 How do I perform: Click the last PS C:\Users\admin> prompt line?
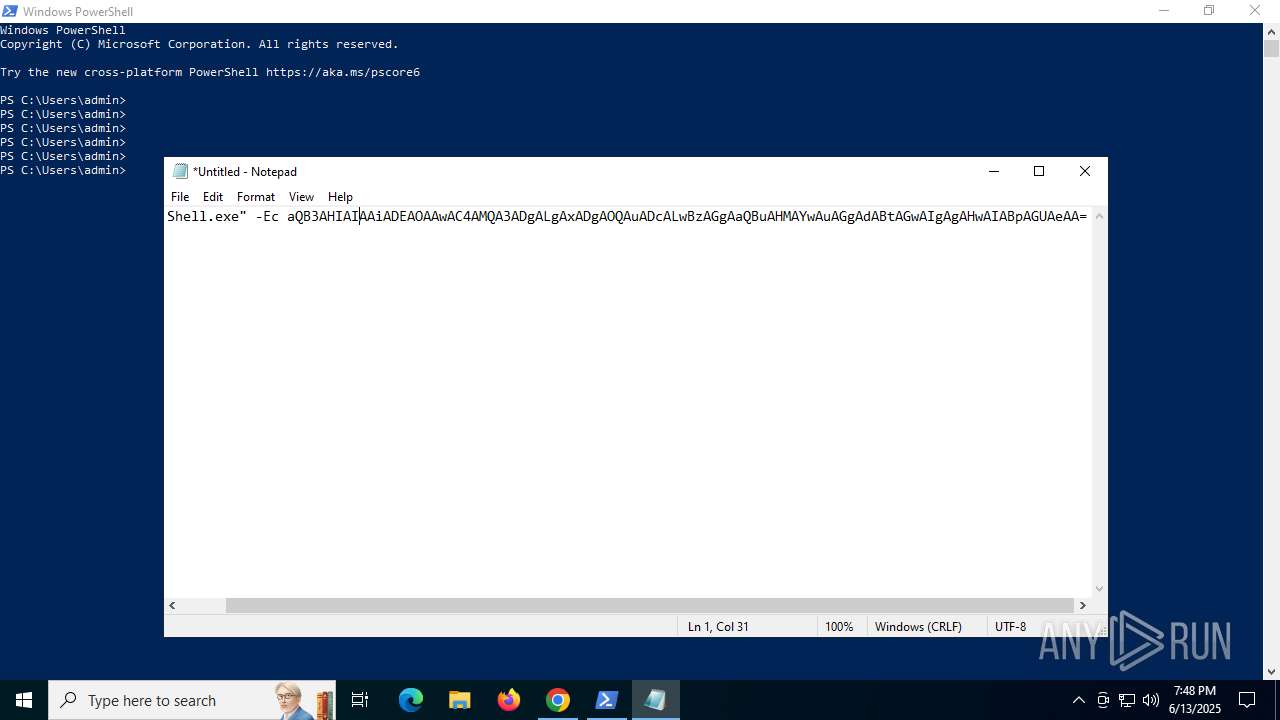click(x=63, y=170)
